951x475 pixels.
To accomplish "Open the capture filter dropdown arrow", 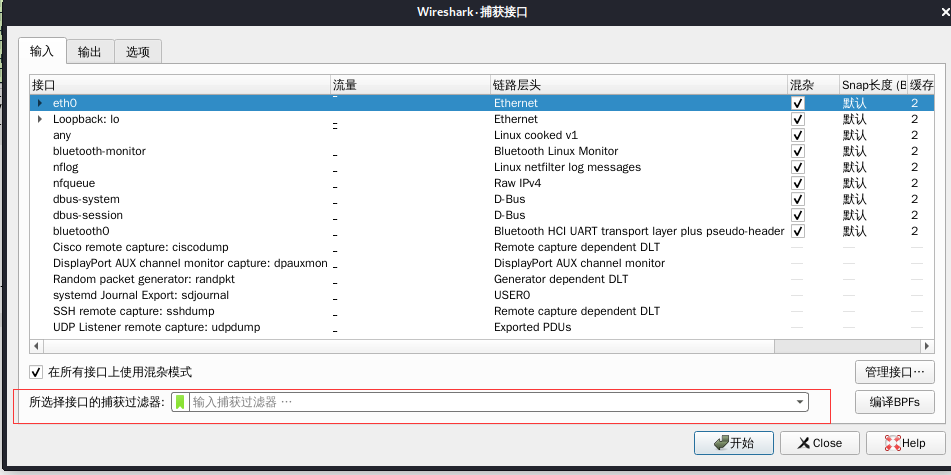I will (x=800, y=402).
